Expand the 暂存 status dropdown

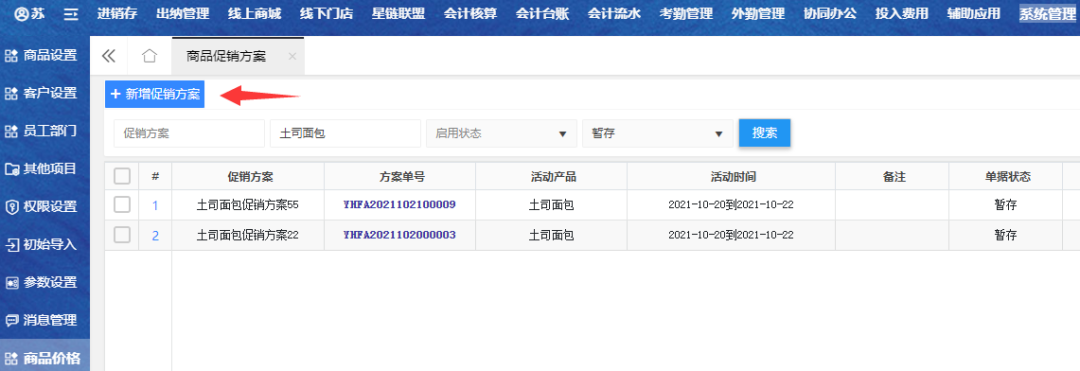(x=658, y=134)
